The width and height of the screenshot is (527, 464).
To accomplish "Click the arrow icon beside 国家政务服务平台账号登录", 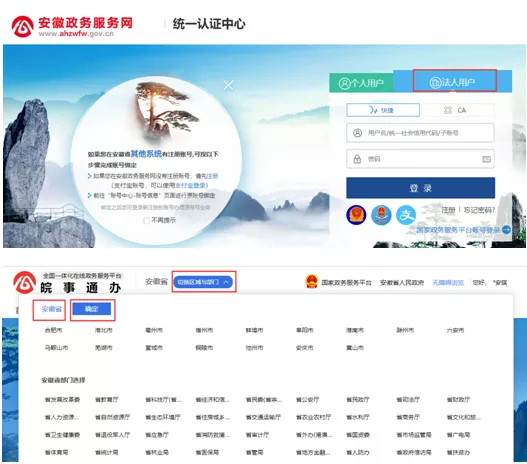I will (x=506, y=230).
